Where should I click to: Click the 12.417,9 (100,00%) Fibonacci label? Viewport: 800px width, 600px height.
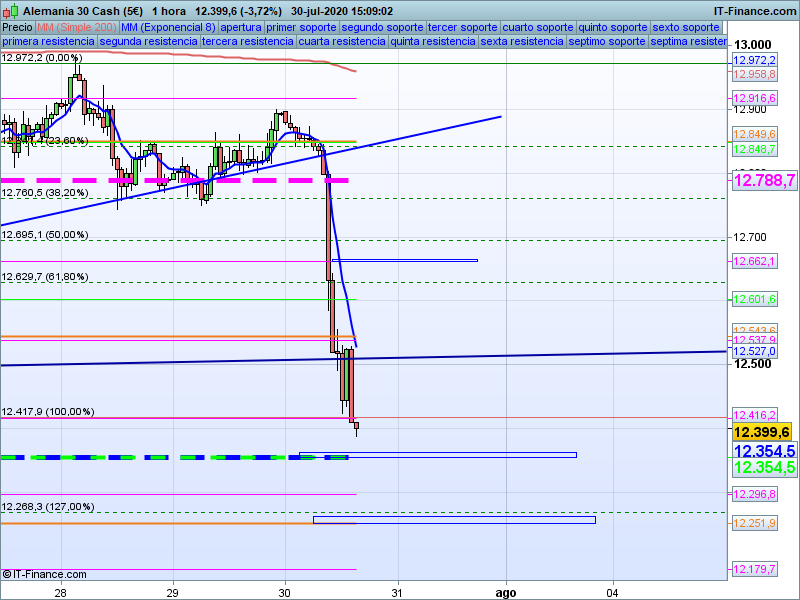(x=48, y=412)
